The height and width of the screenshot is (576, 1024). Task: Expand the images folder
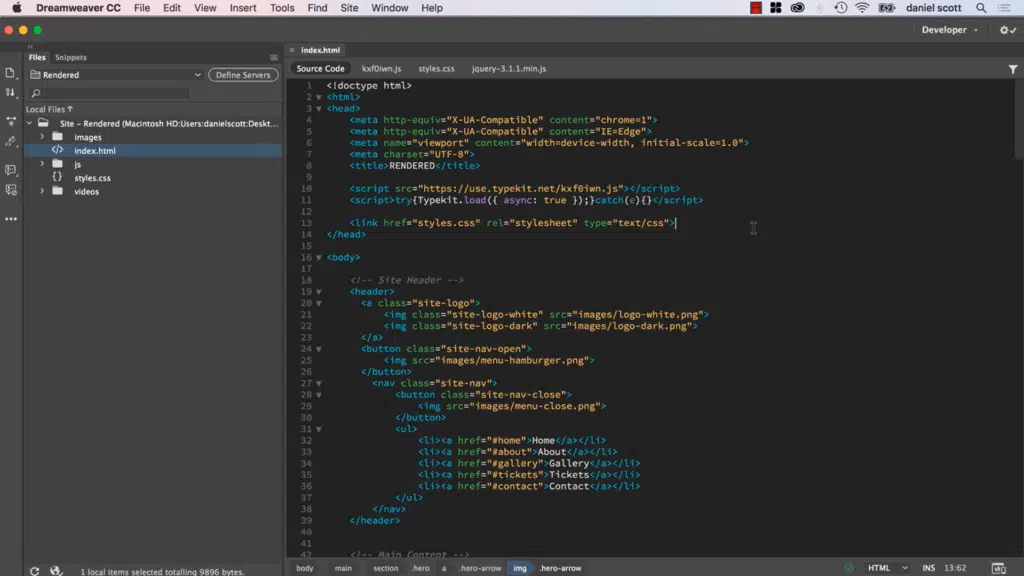[42, 137]
